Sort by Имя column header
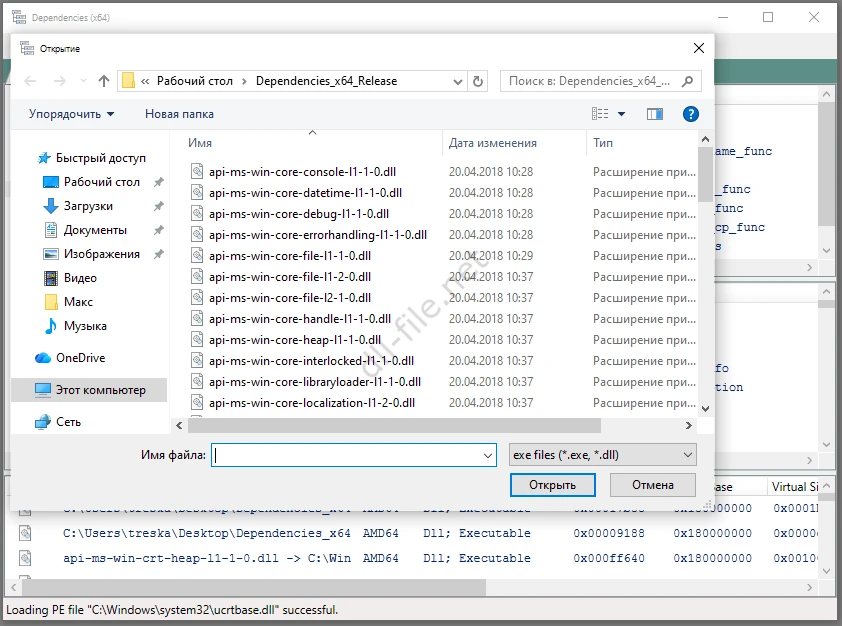This screenshot has width=842, height=626. coord(200,143)
